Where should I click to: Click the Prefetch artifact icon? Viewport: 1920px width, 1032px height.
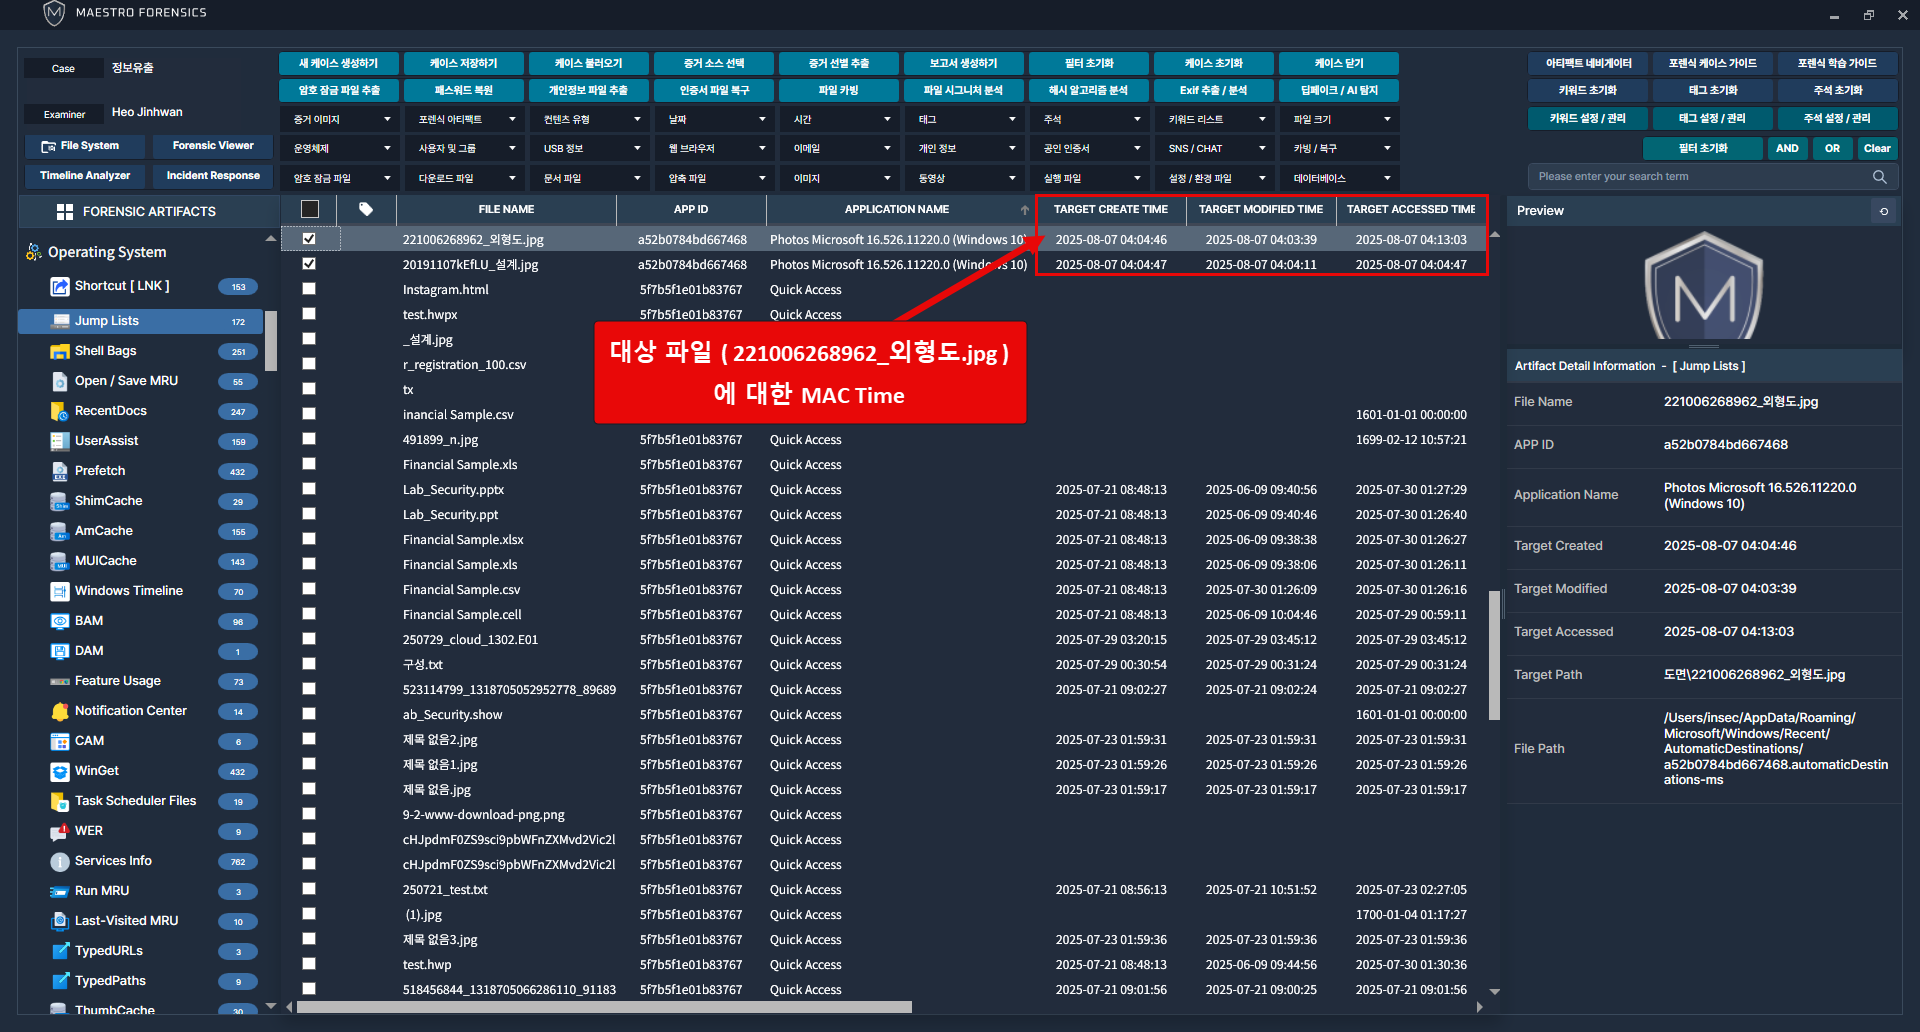(x=60, y=471)
